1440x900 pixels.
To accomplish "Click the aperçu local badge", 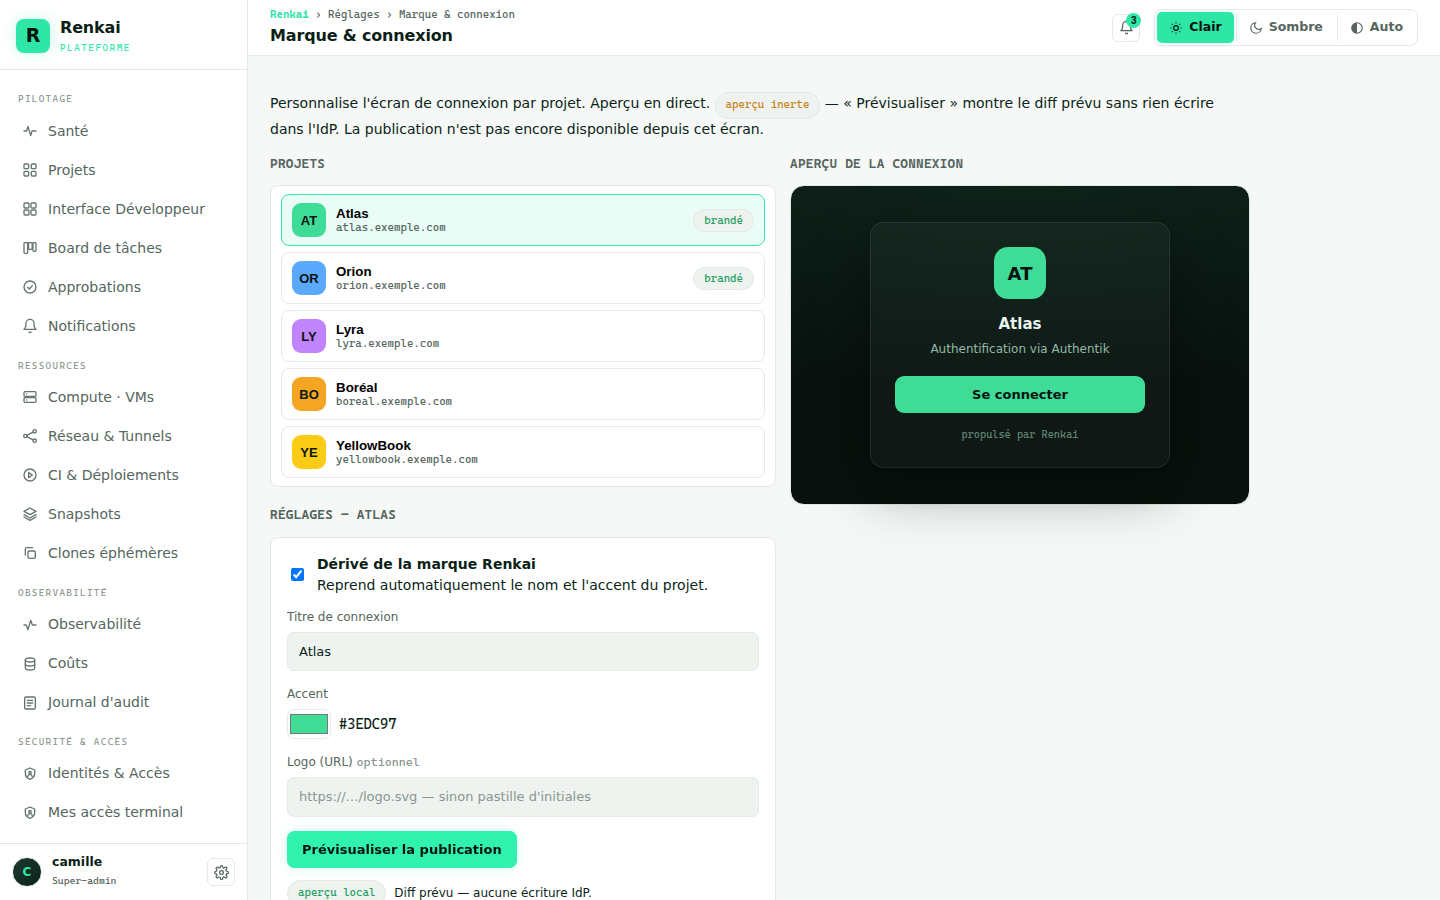I will coord(336,892).
